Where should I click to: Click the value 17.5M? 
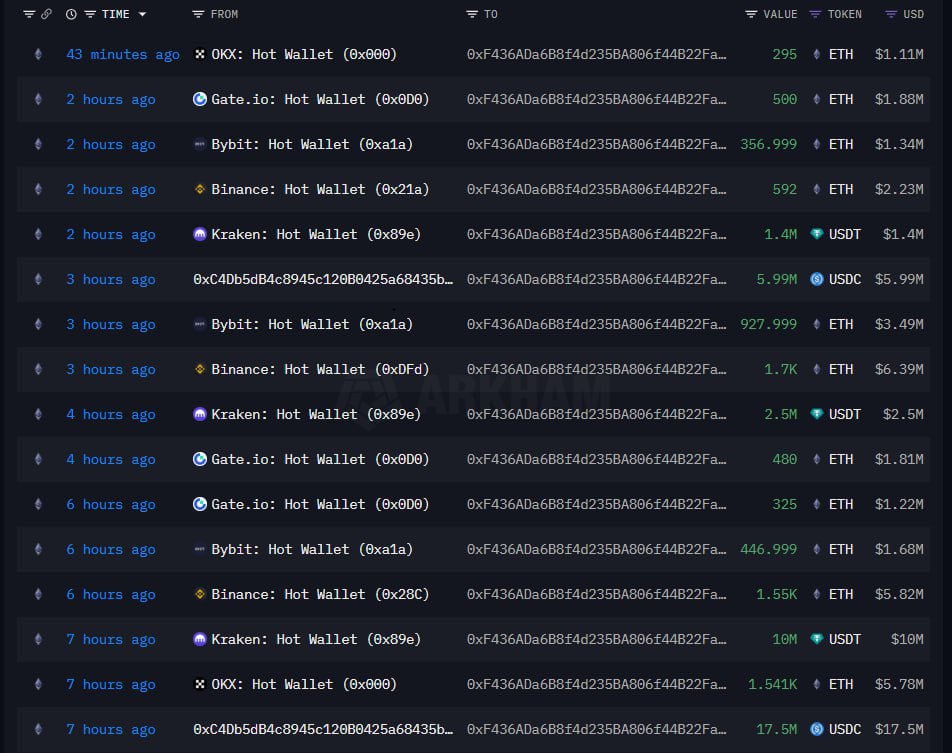point(777,729)
